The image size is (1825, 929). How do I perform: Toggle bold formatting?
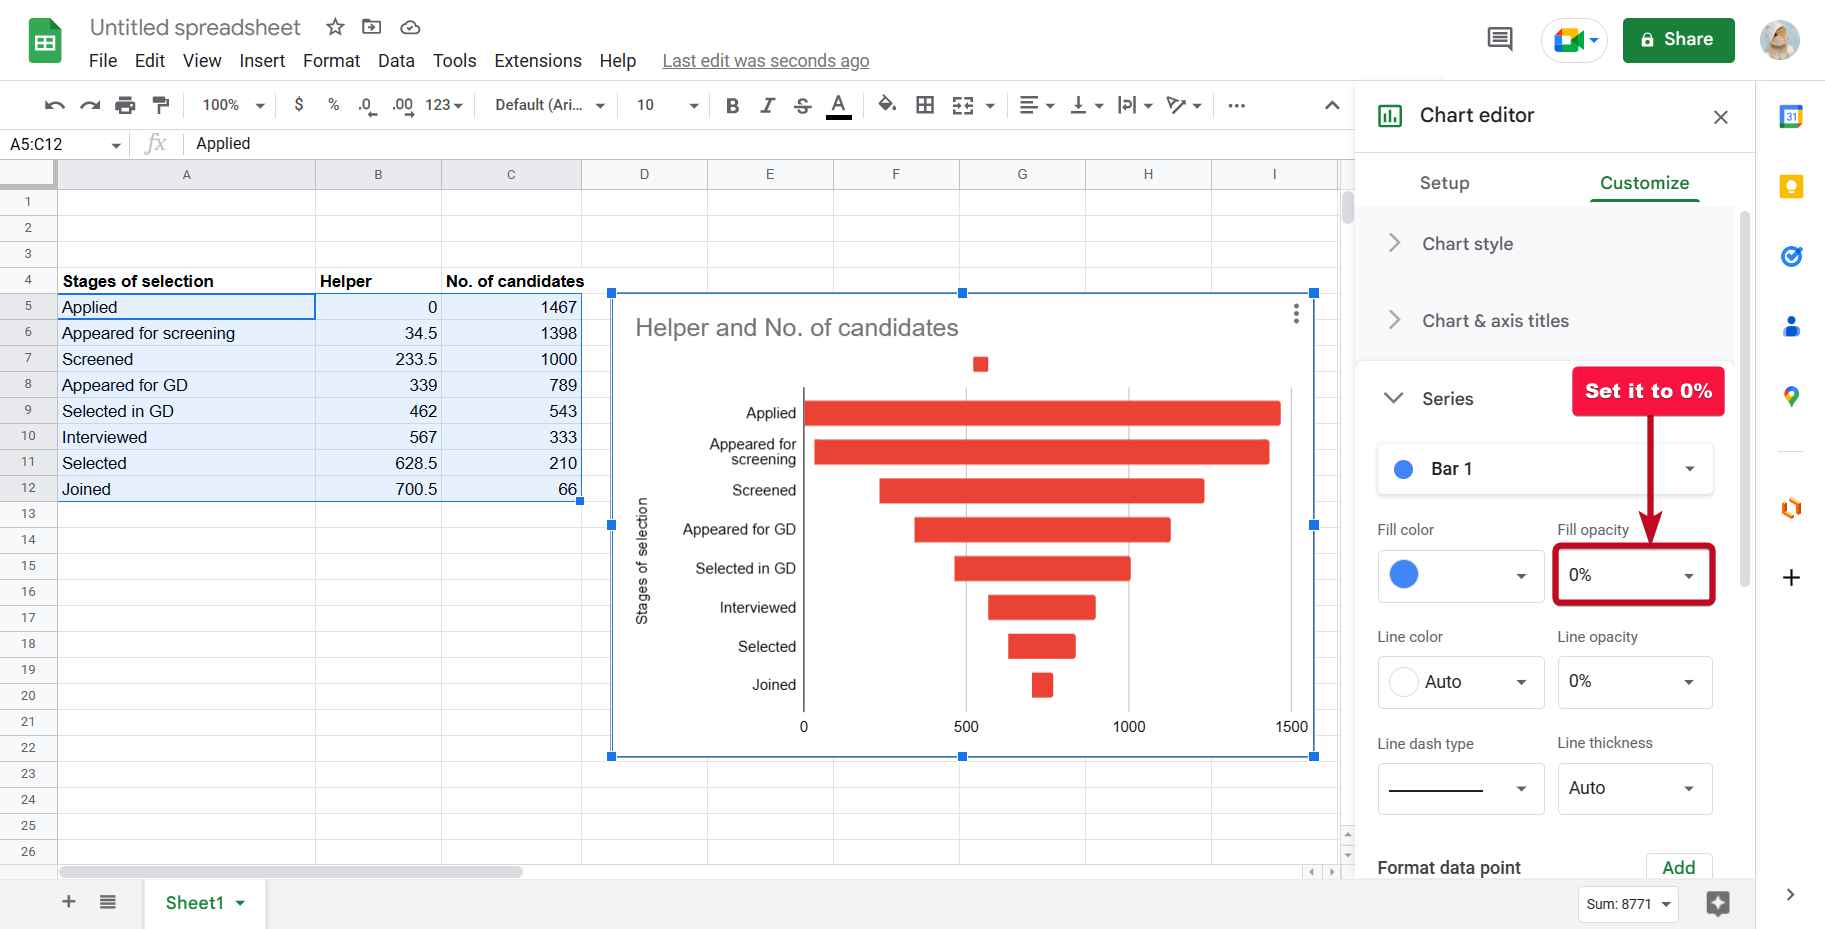(x=732, y=105)
